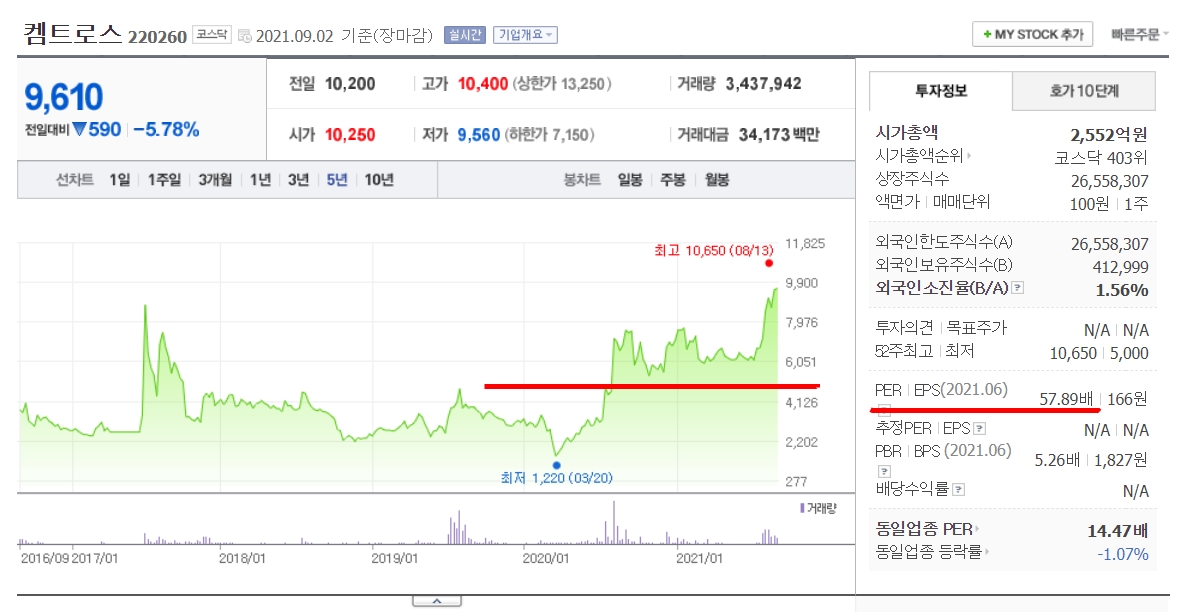Select the 5년 line chart period
Image resolution: width=1187 pixels, height=612 pixels.
(x=337, y=180)
